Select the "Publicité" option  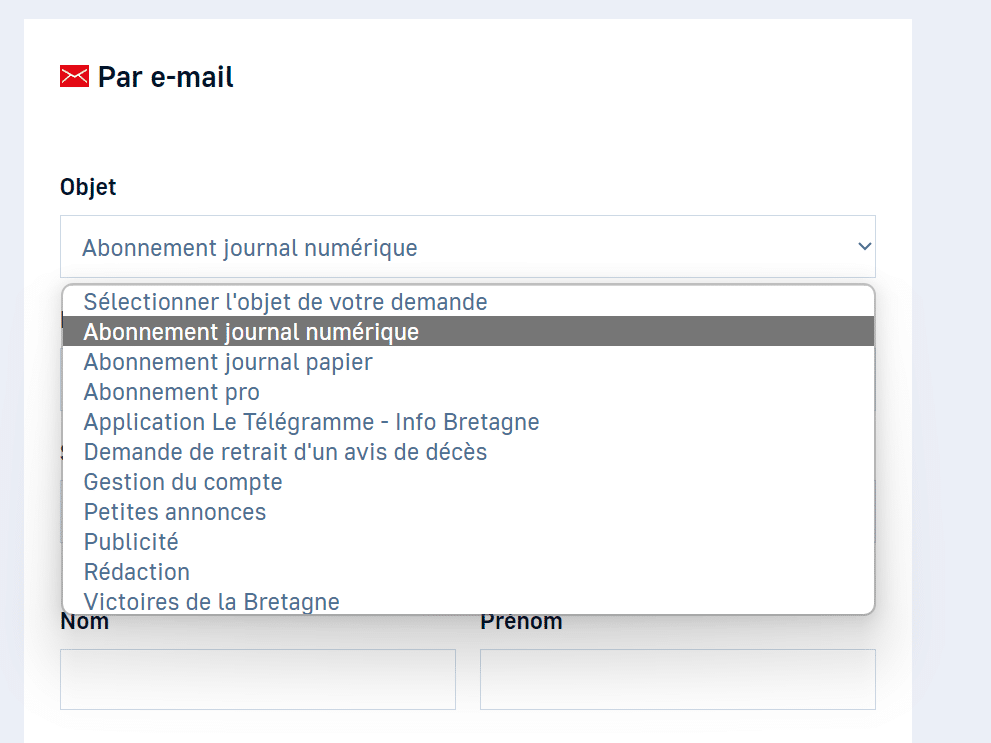pyautogui.click(x=131, y=542)
